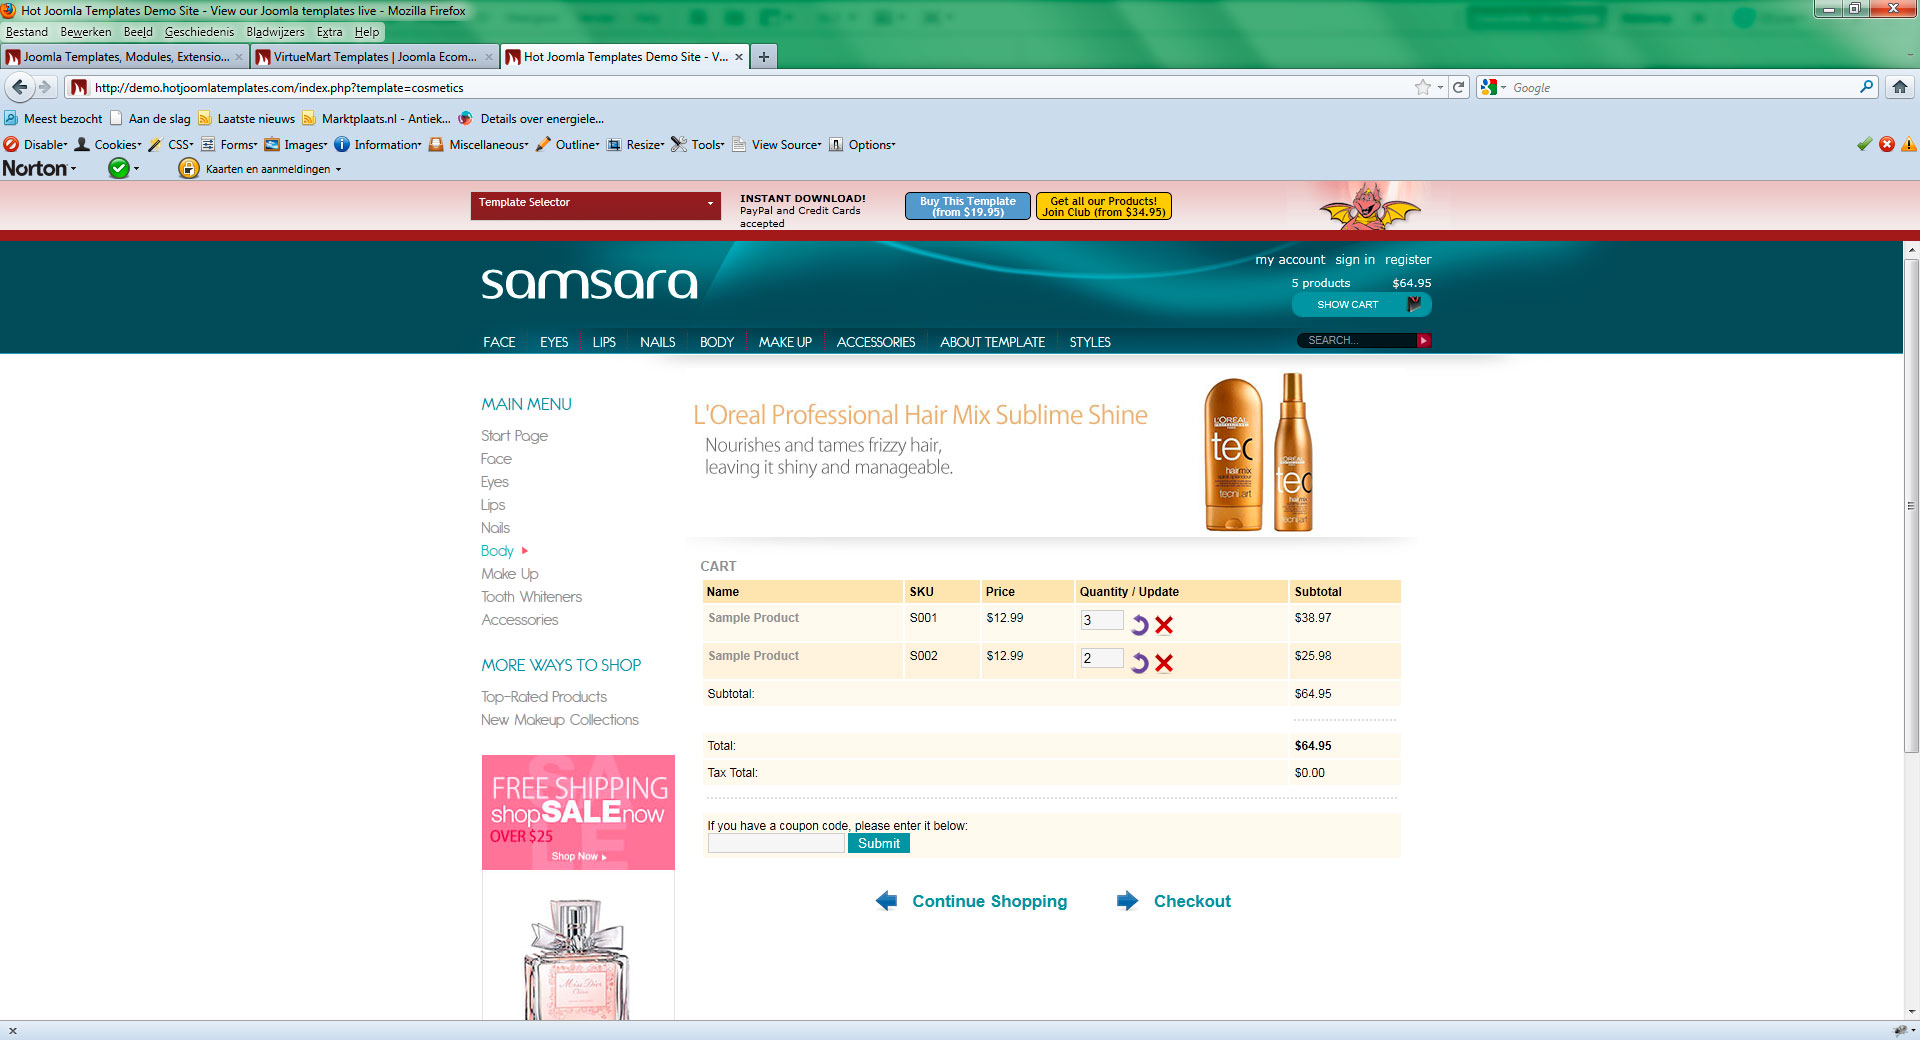This screenshot has width=1920, height=1040.
Task: Submit the coupon code
Action: tap(879, 843)
